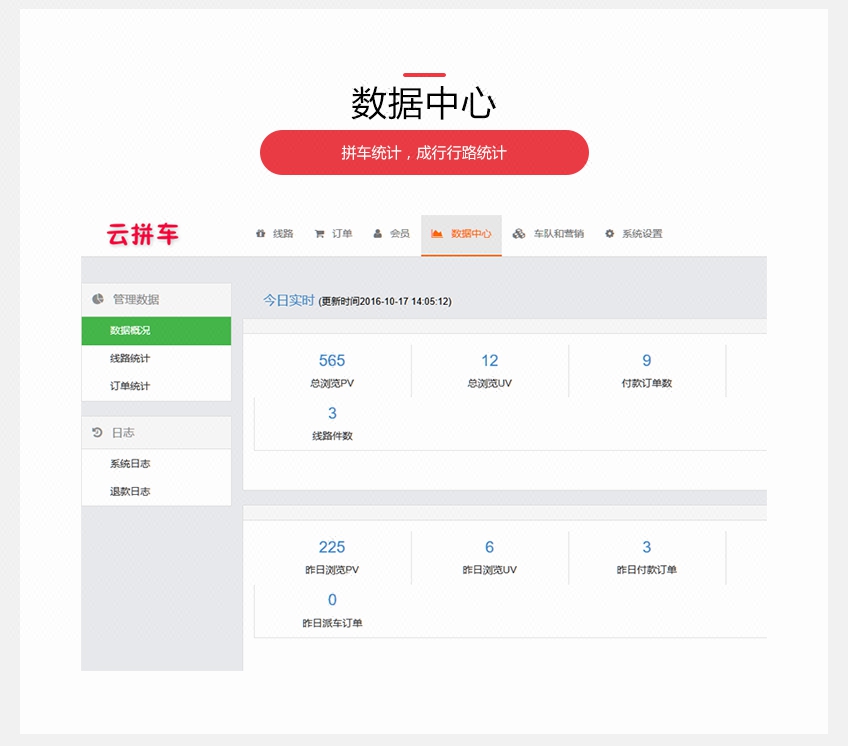The width and height of the screenshot is (848, 746).
Task: Click the 3 线路件数 value
Action: [x=332, y=413]
